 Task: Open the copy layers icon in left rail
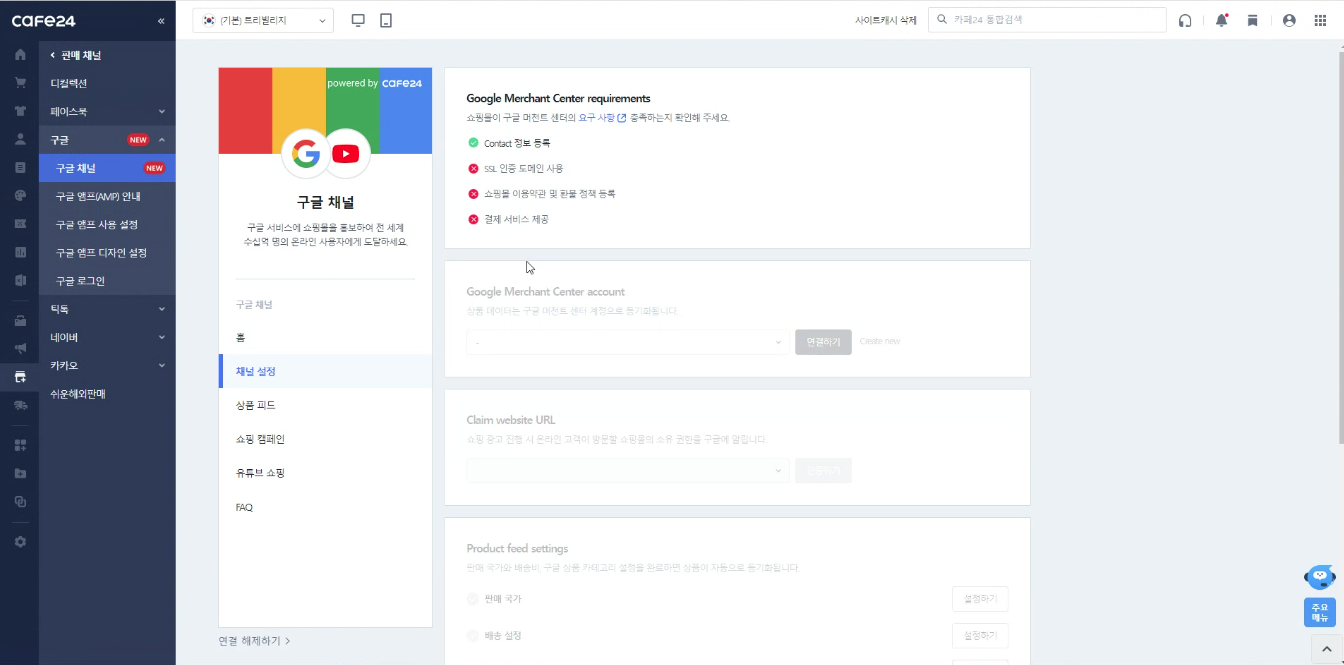(20, 501)
